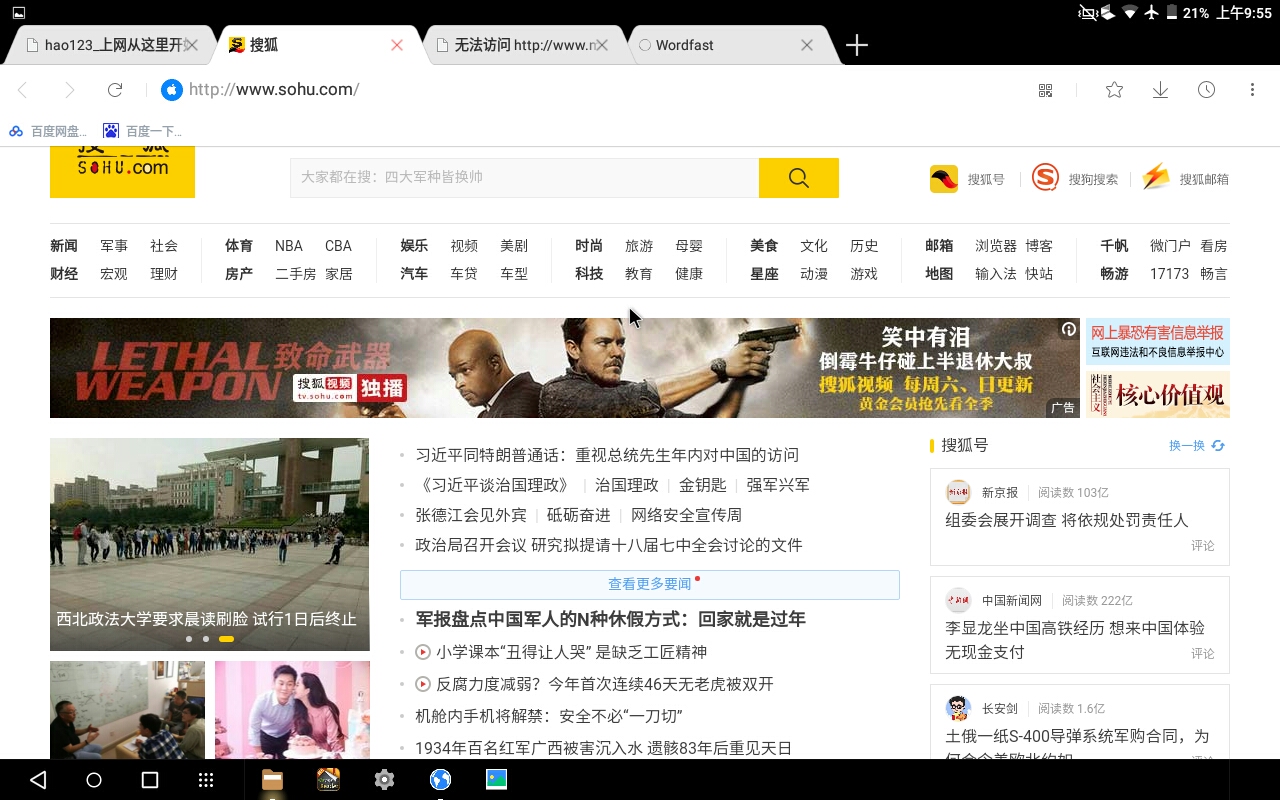
Task: Open the three-dot browser menu
Action: [x=1252, y=90]
